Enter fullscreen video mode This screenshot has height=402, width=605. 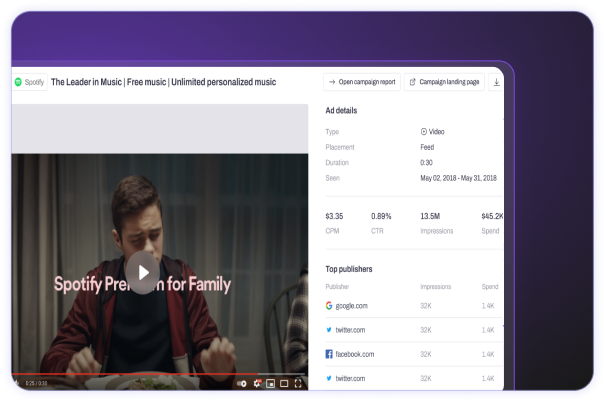point(298,383)
